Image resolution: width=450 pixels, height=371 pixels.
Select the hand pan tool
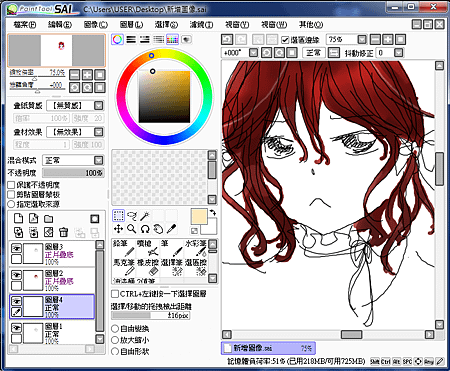coord(158,229)
